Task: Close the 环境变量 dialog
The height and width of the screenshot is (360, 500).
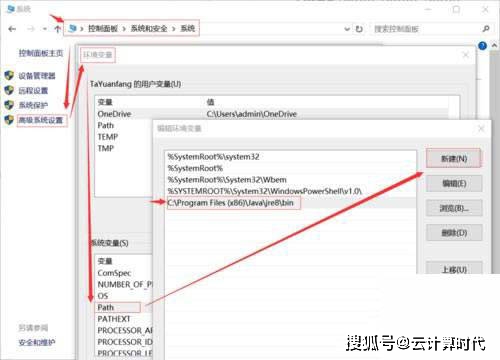Action: coord(466,55)
